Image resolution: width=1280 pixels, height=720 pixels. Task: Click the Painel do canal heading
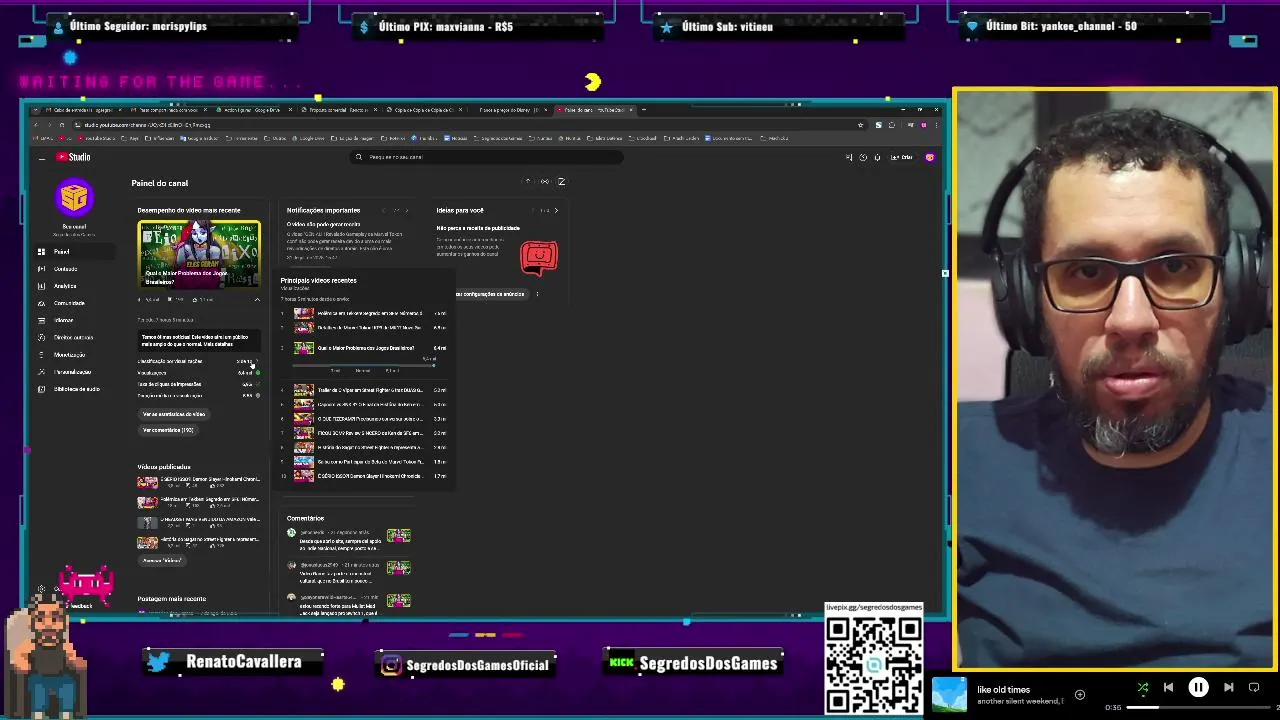pos(160,183)
